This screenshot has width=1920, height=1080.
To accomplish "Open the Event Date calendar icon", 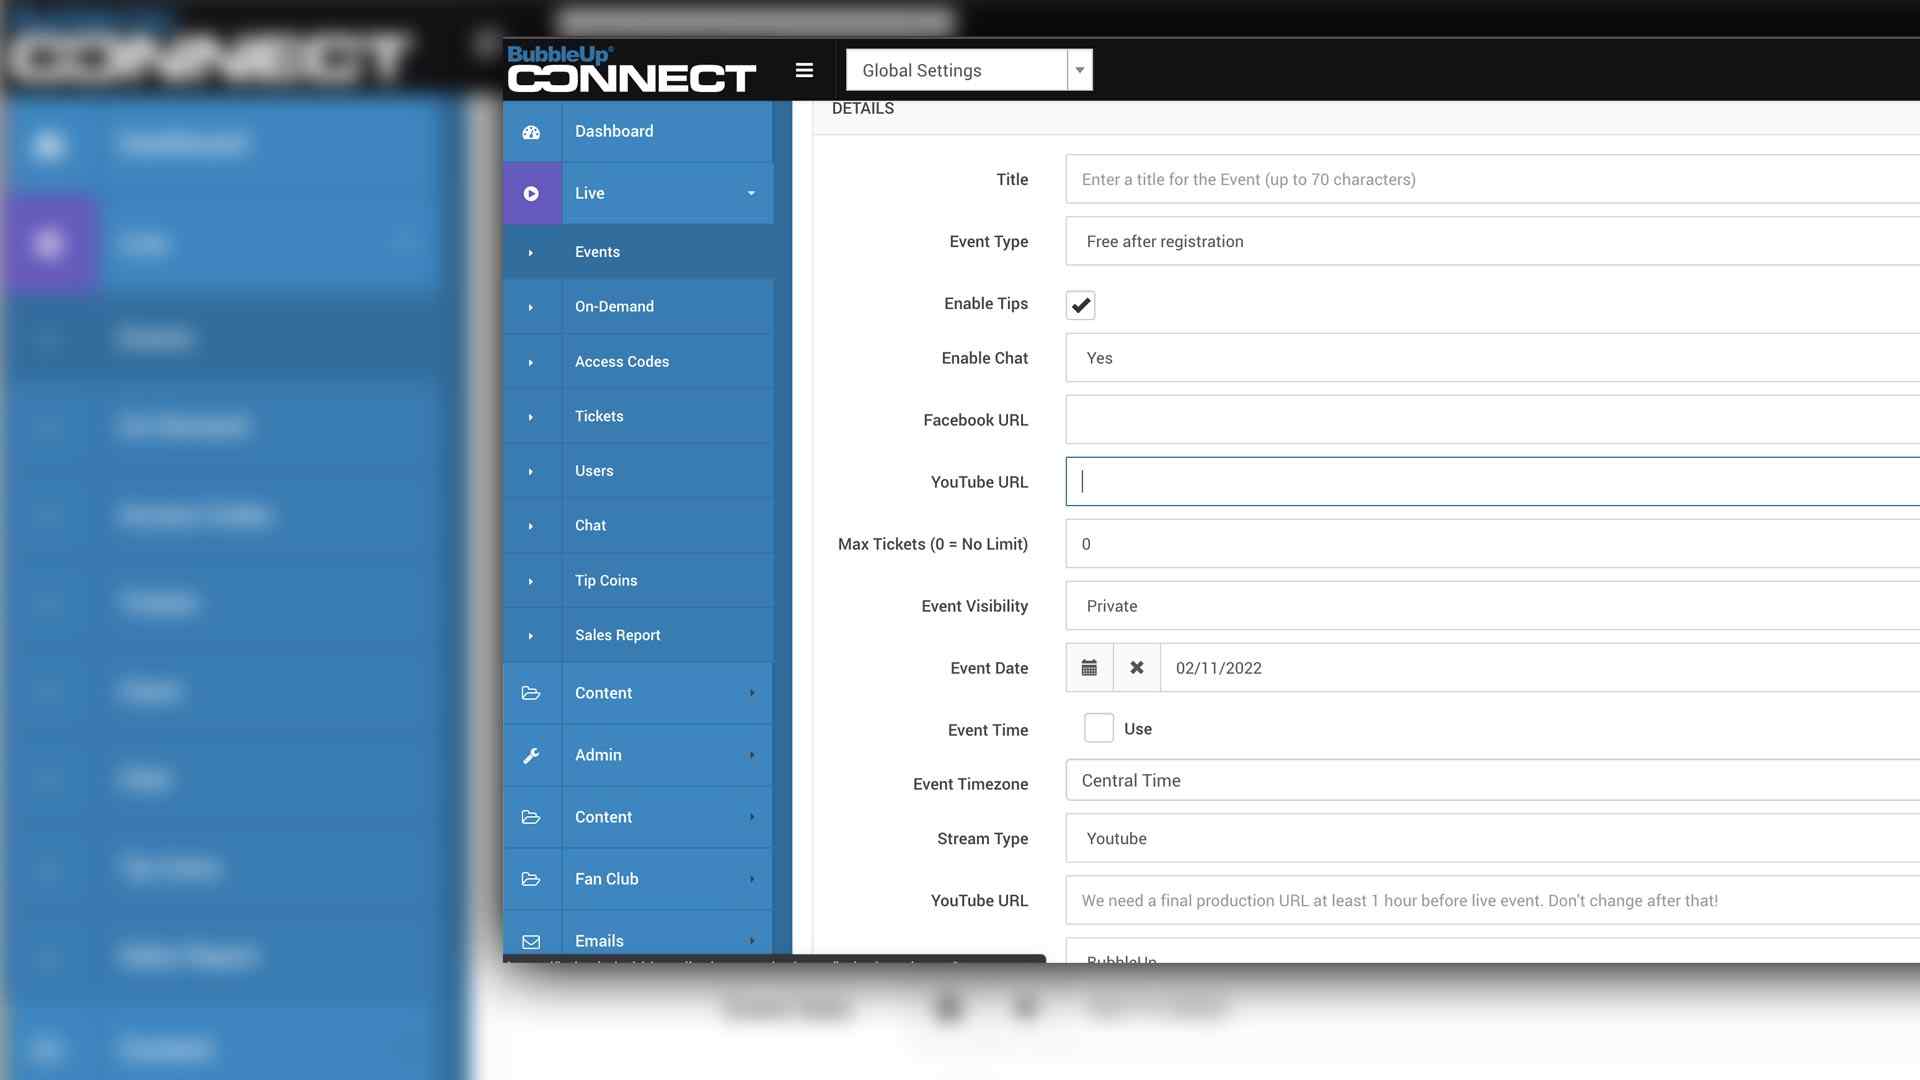I will coord(1089,668).
